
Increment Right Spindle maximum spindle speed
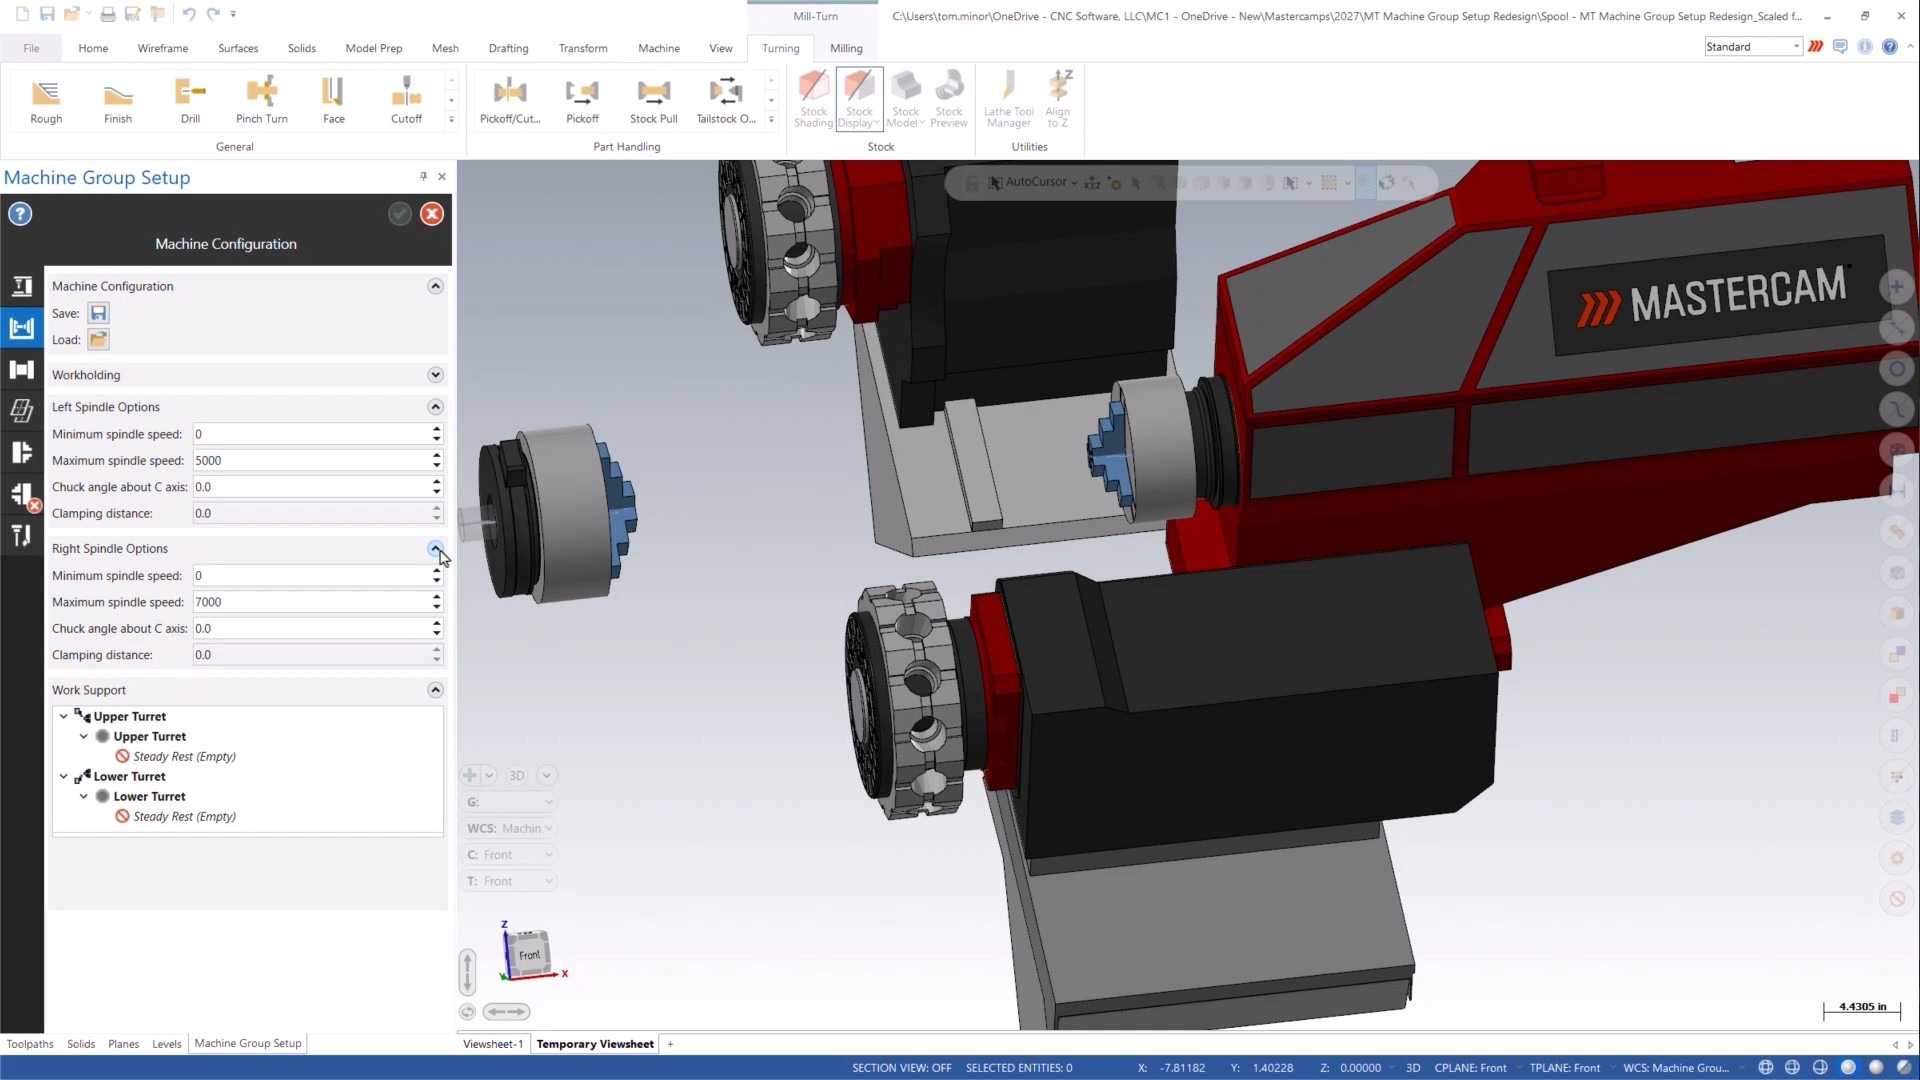437,597
